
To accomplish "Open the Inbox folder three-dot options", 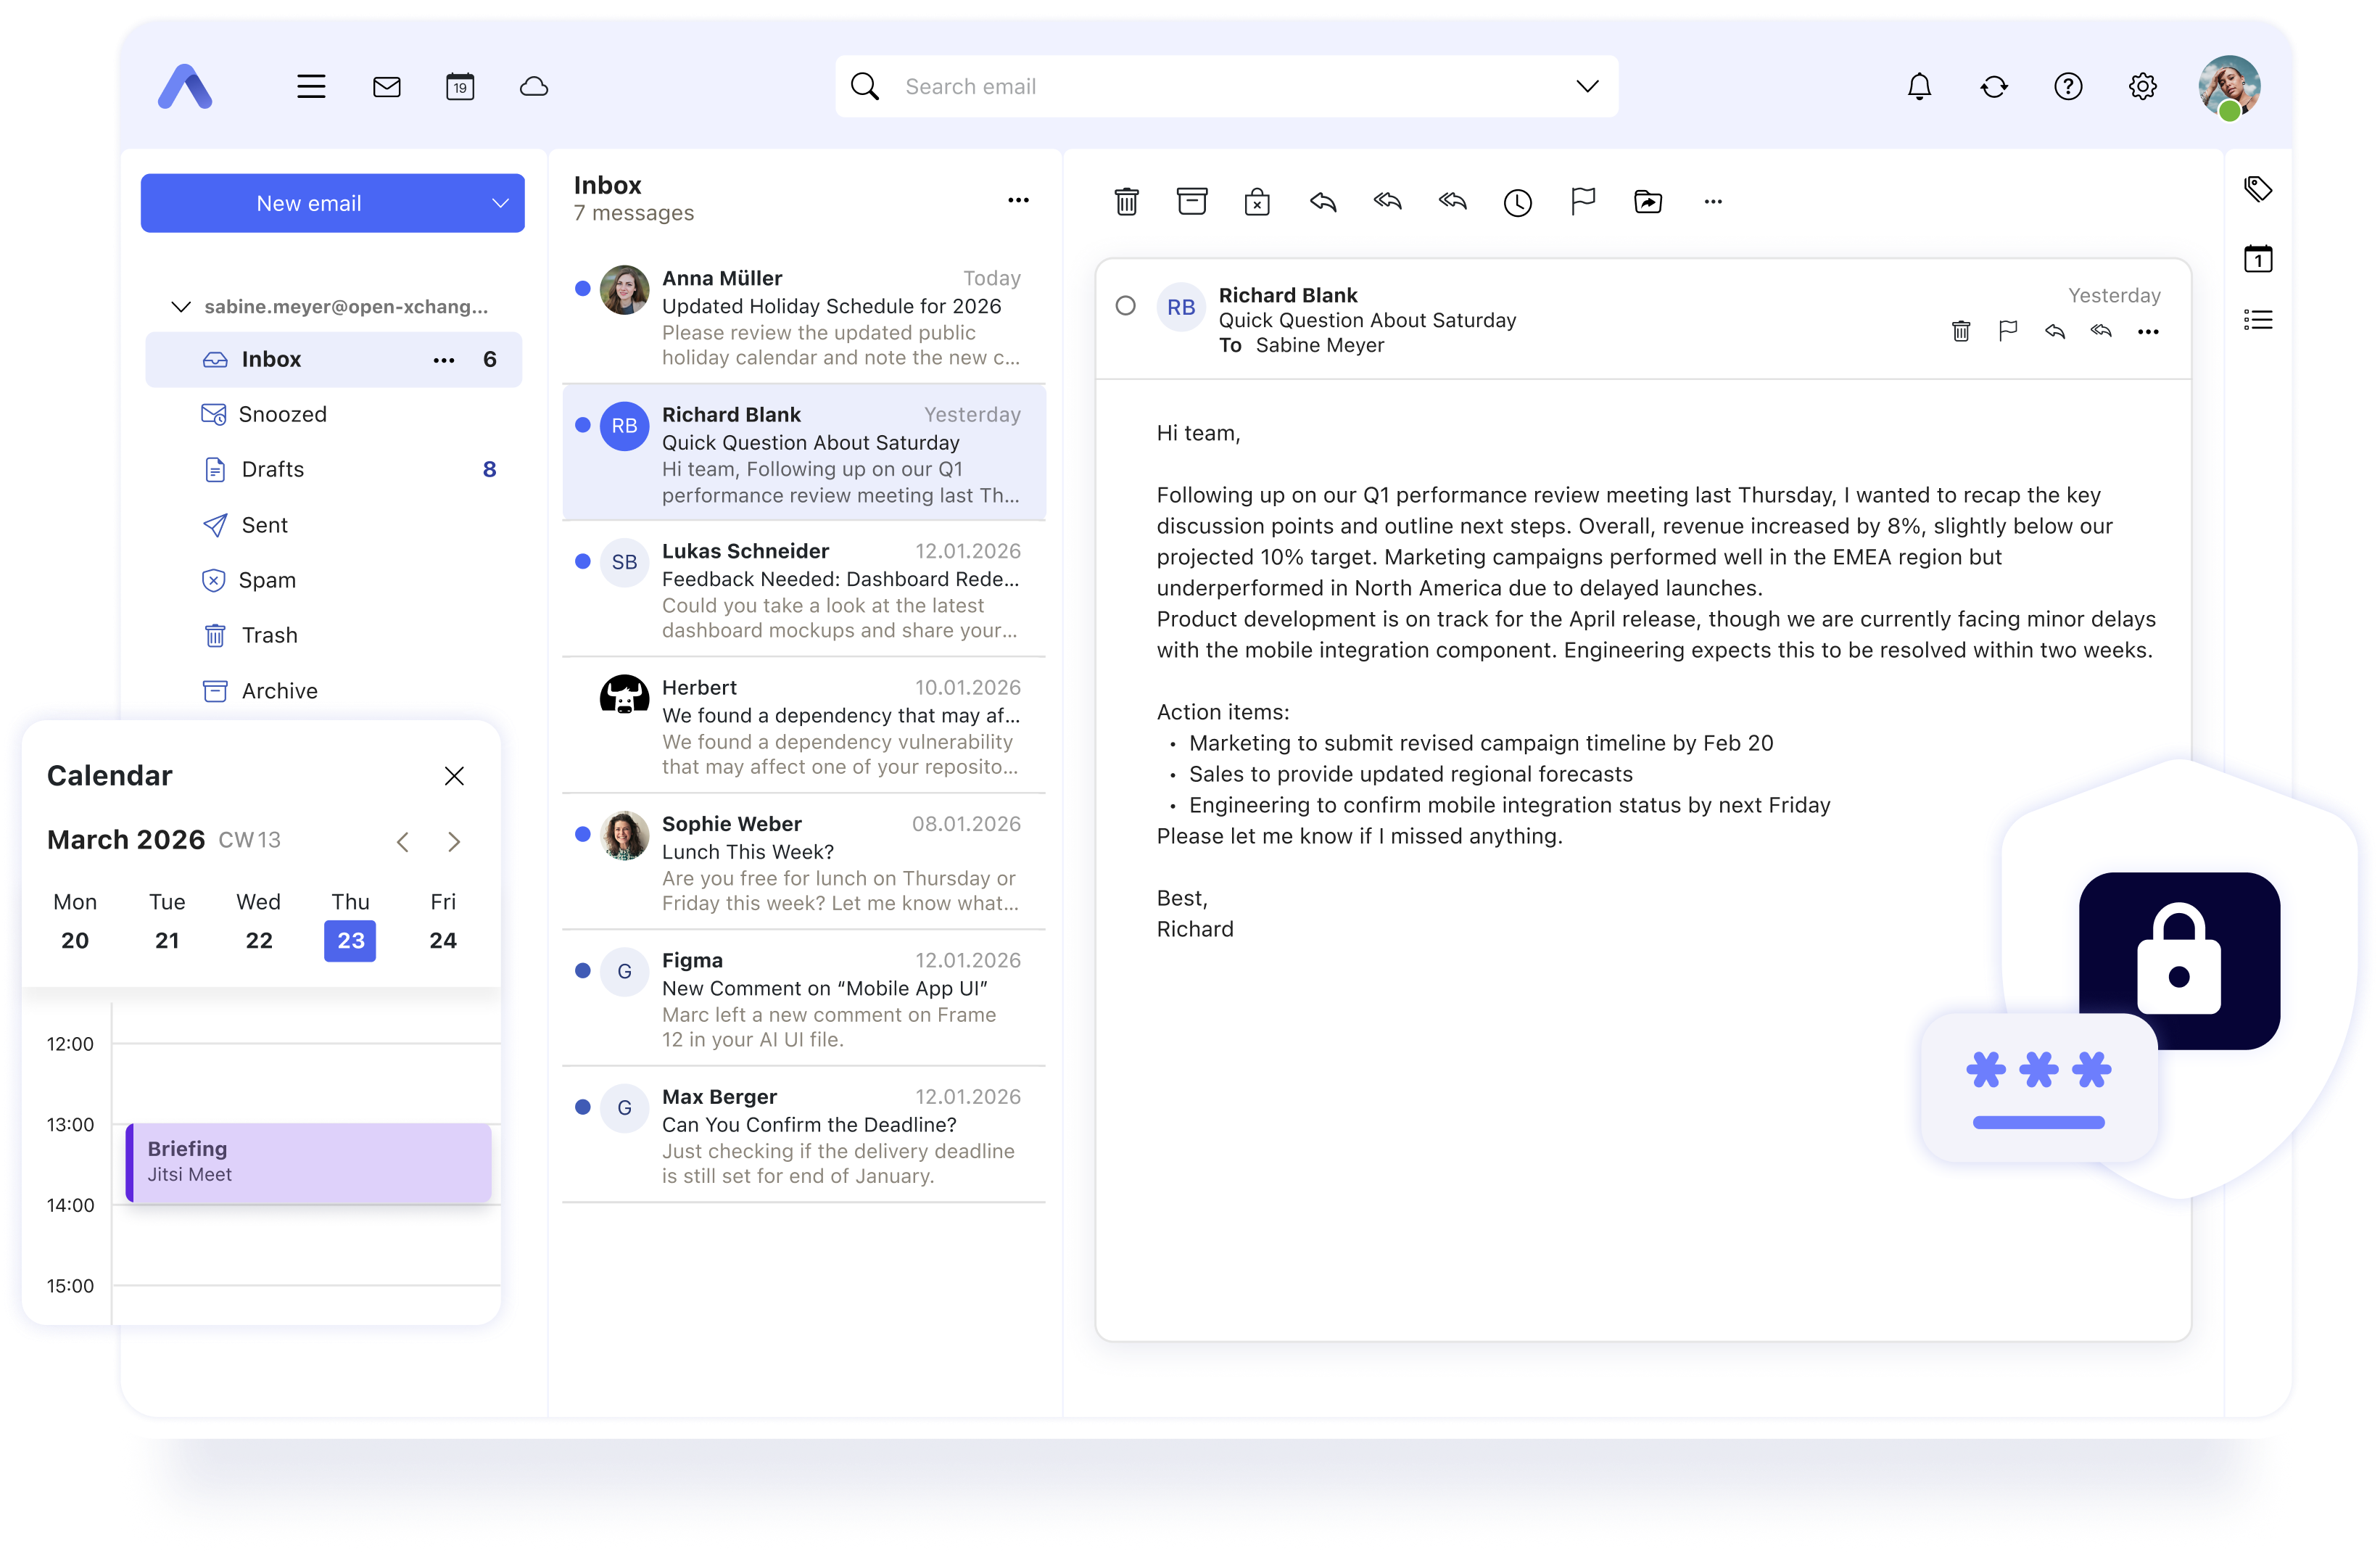I will pos(444,360).
